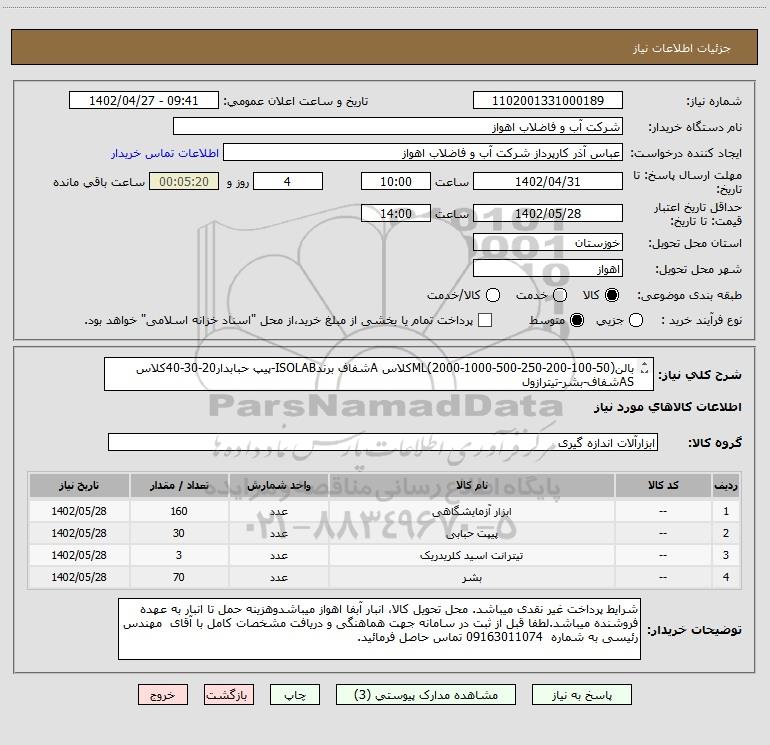770x745 pixels.
Task: Click the توضیحات خریدار text area
Action: (x=379, y=629)
